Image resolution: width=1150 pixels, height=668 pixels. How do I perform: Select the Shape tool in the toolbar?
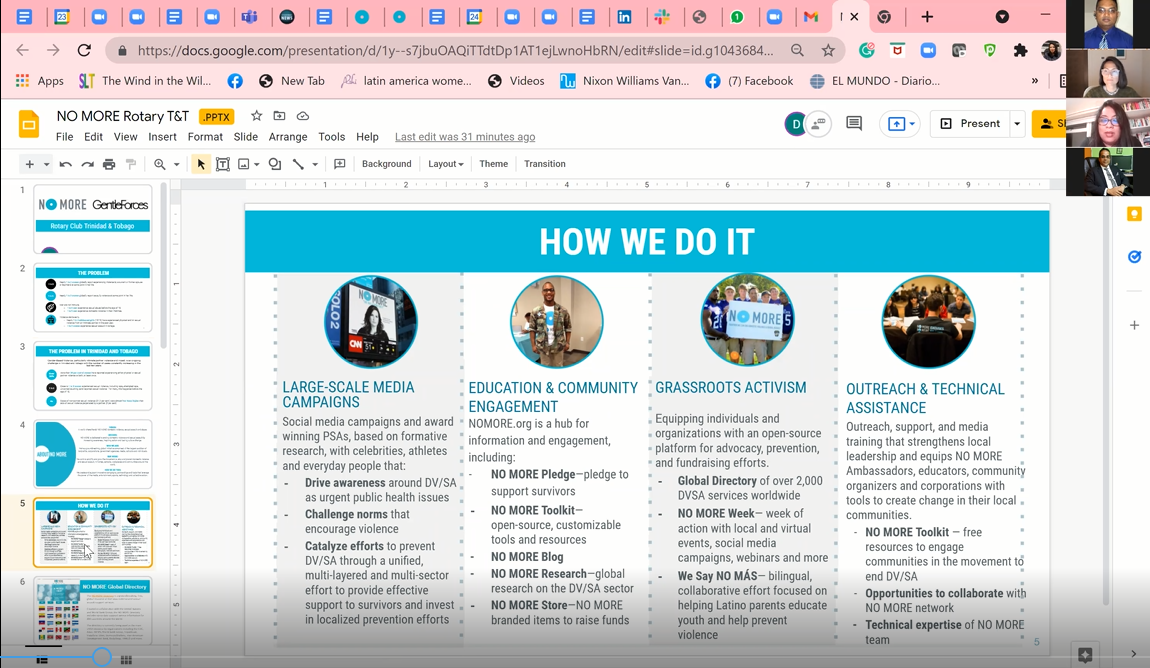click(x=275, y=164)
